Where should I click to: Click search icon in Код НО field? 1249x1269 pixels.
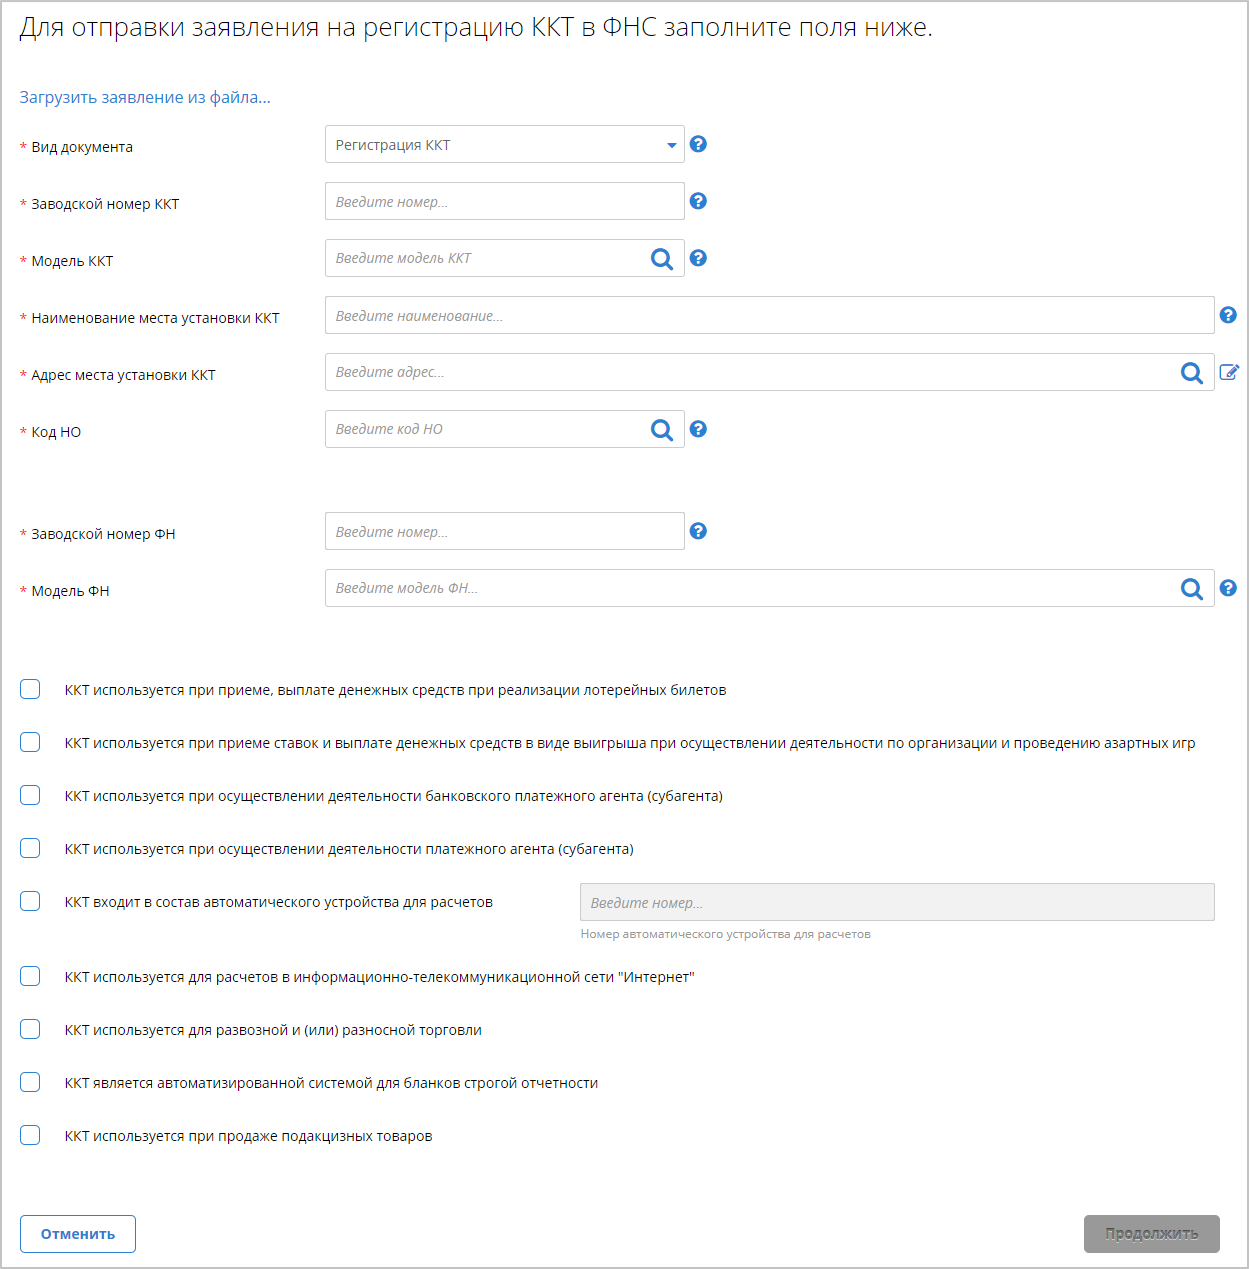tap(661, 430)
